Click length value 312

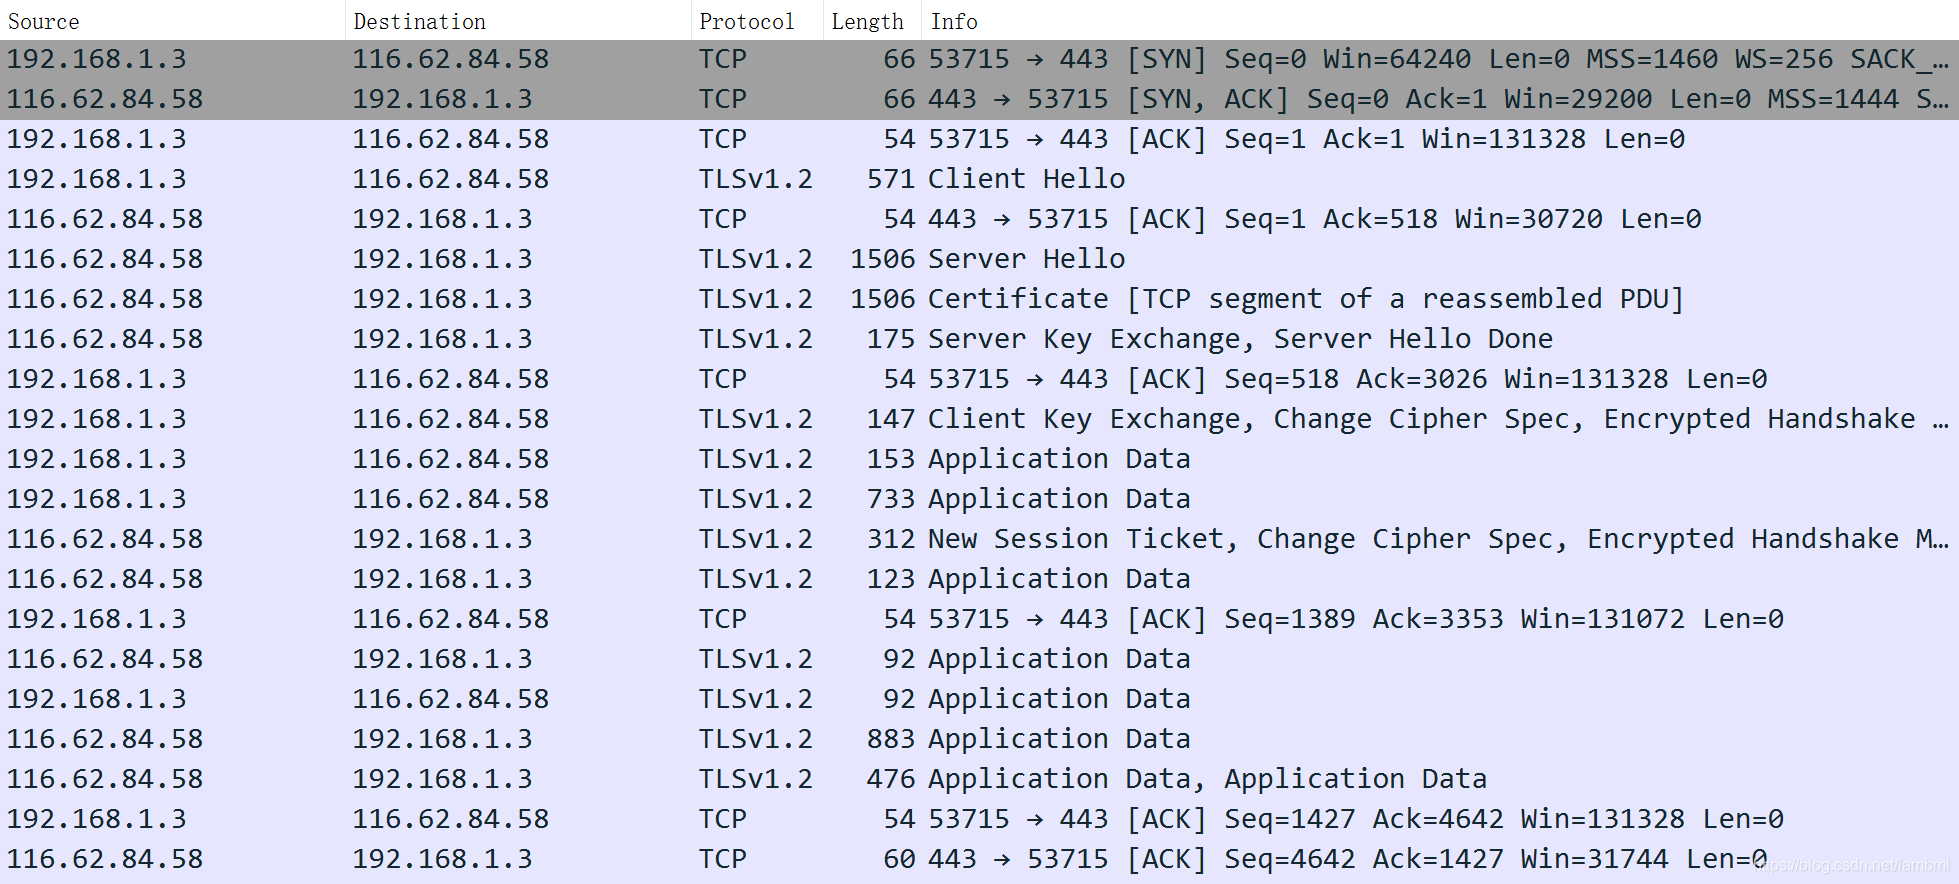(x=891, y=539)
